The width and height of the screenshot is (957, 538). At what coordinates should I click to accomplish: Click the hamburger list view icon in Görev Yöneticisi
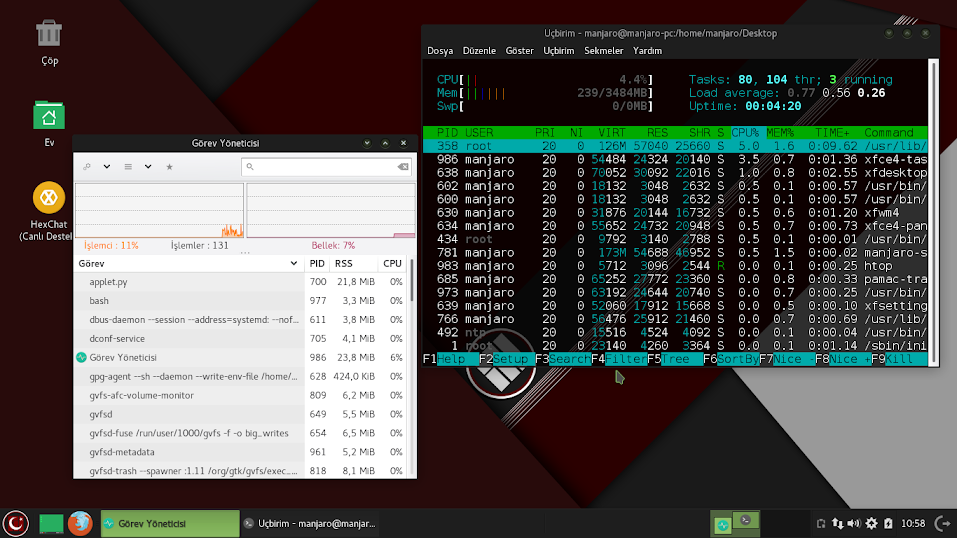tap(128, 167)
